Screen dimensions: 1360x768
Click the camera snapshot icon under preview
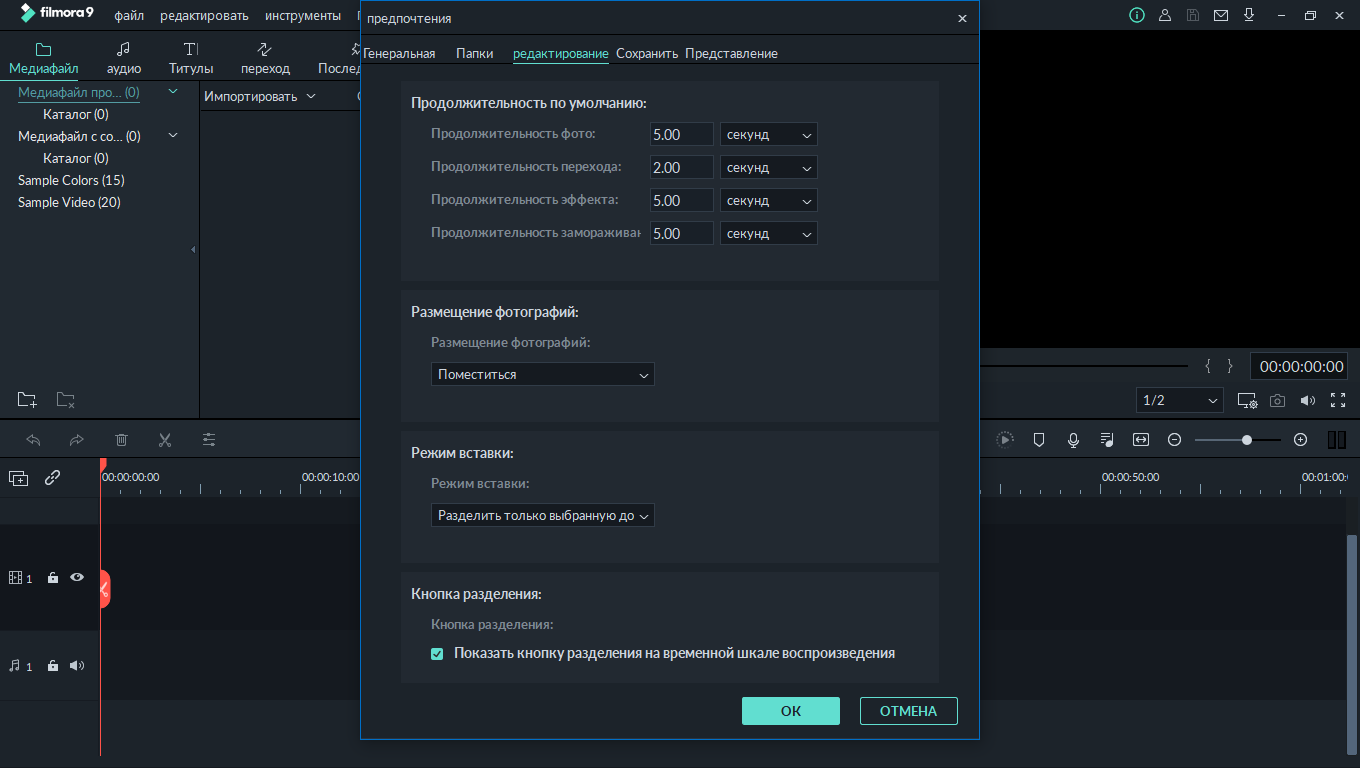(1277, 401)
